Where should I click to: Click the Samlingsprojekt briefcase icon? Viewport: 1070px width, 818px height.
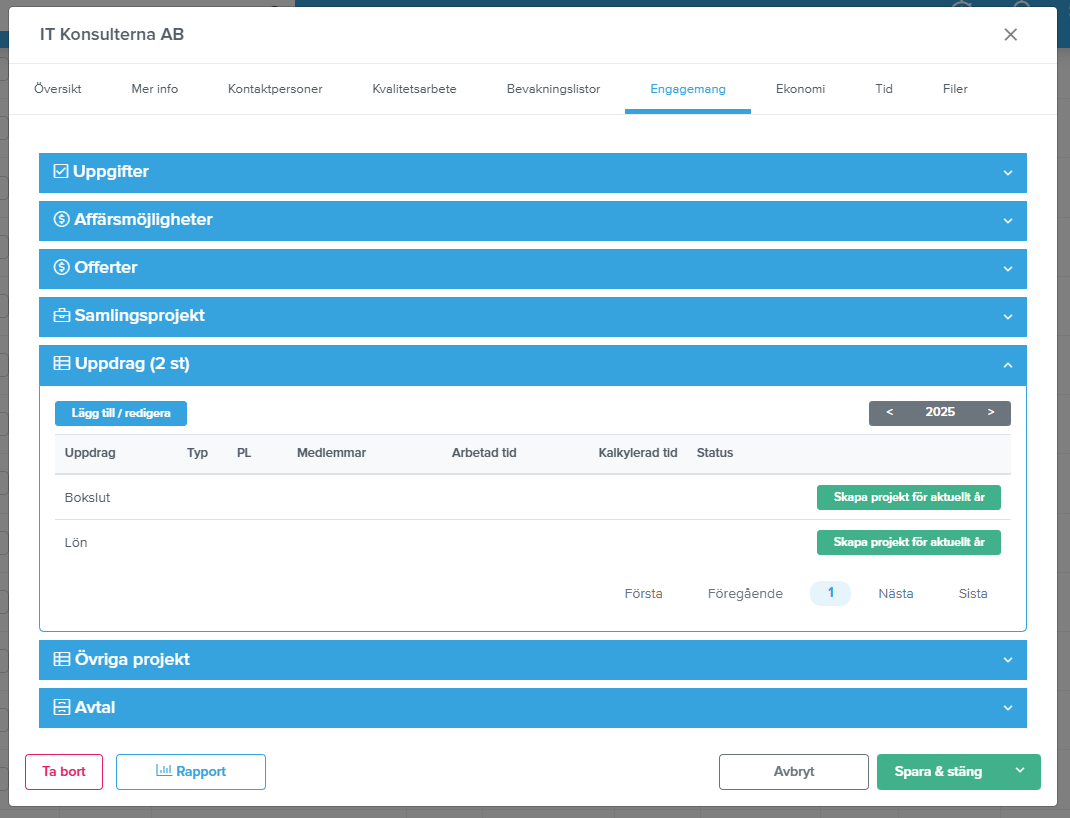click(x=62, y=316)
